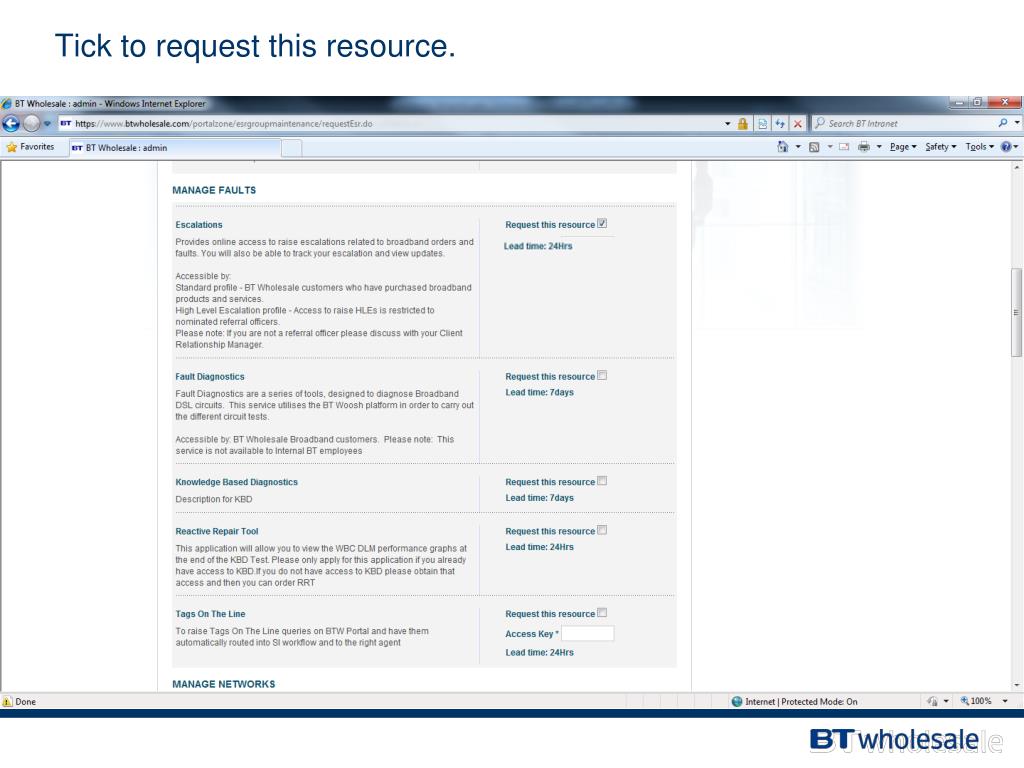The width and height of the screenshot is (1024, 768).
Task: Click the scrollbar up arrow
Action: 1017,167
